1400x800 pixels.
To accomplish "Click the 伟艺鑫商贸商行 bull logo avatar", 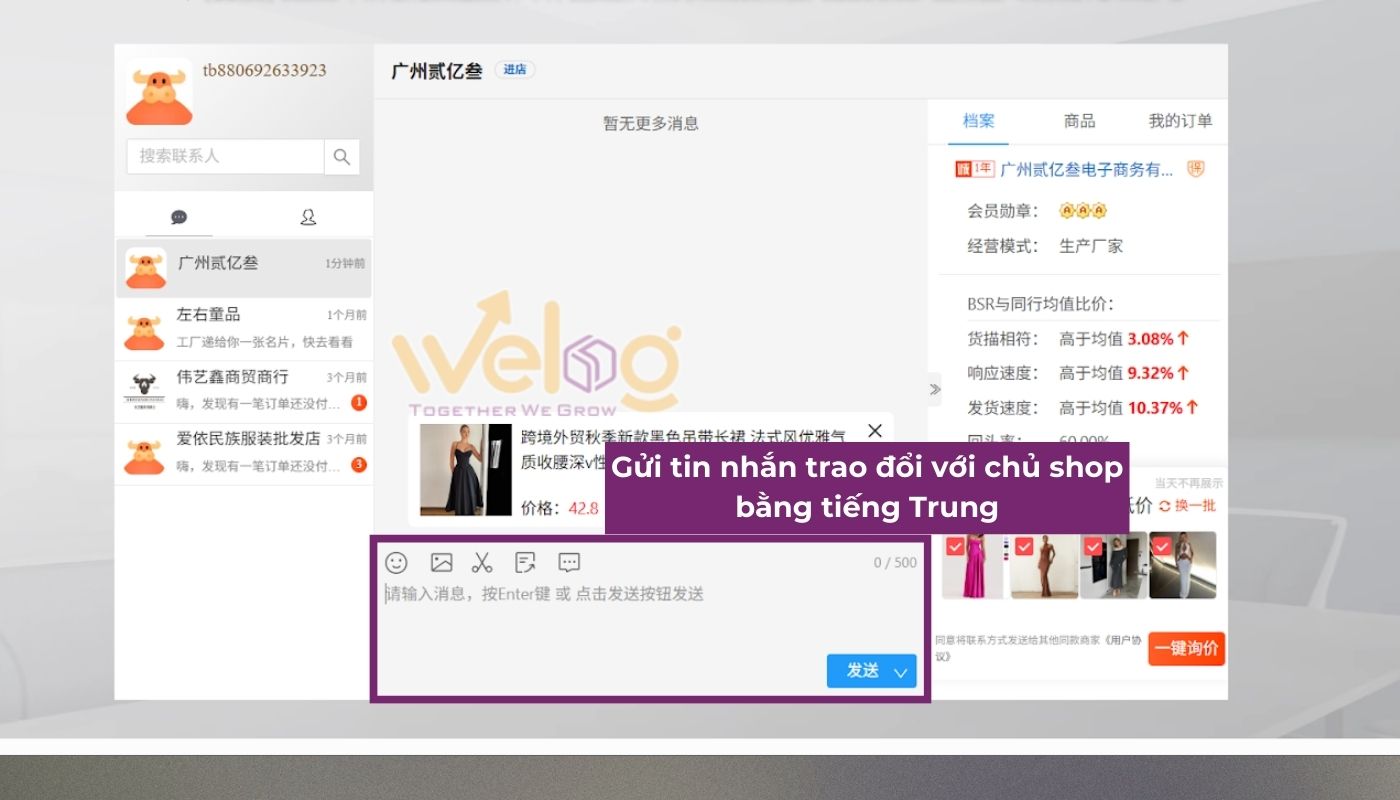I will tap(144, 391).
